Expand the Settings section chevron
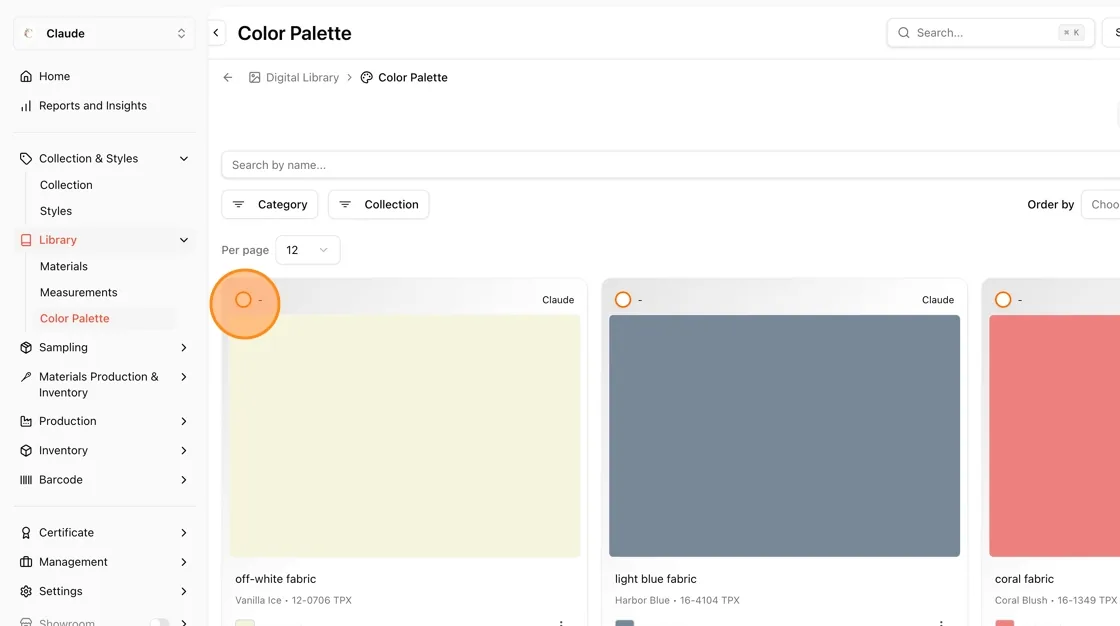 coord(184,592)
